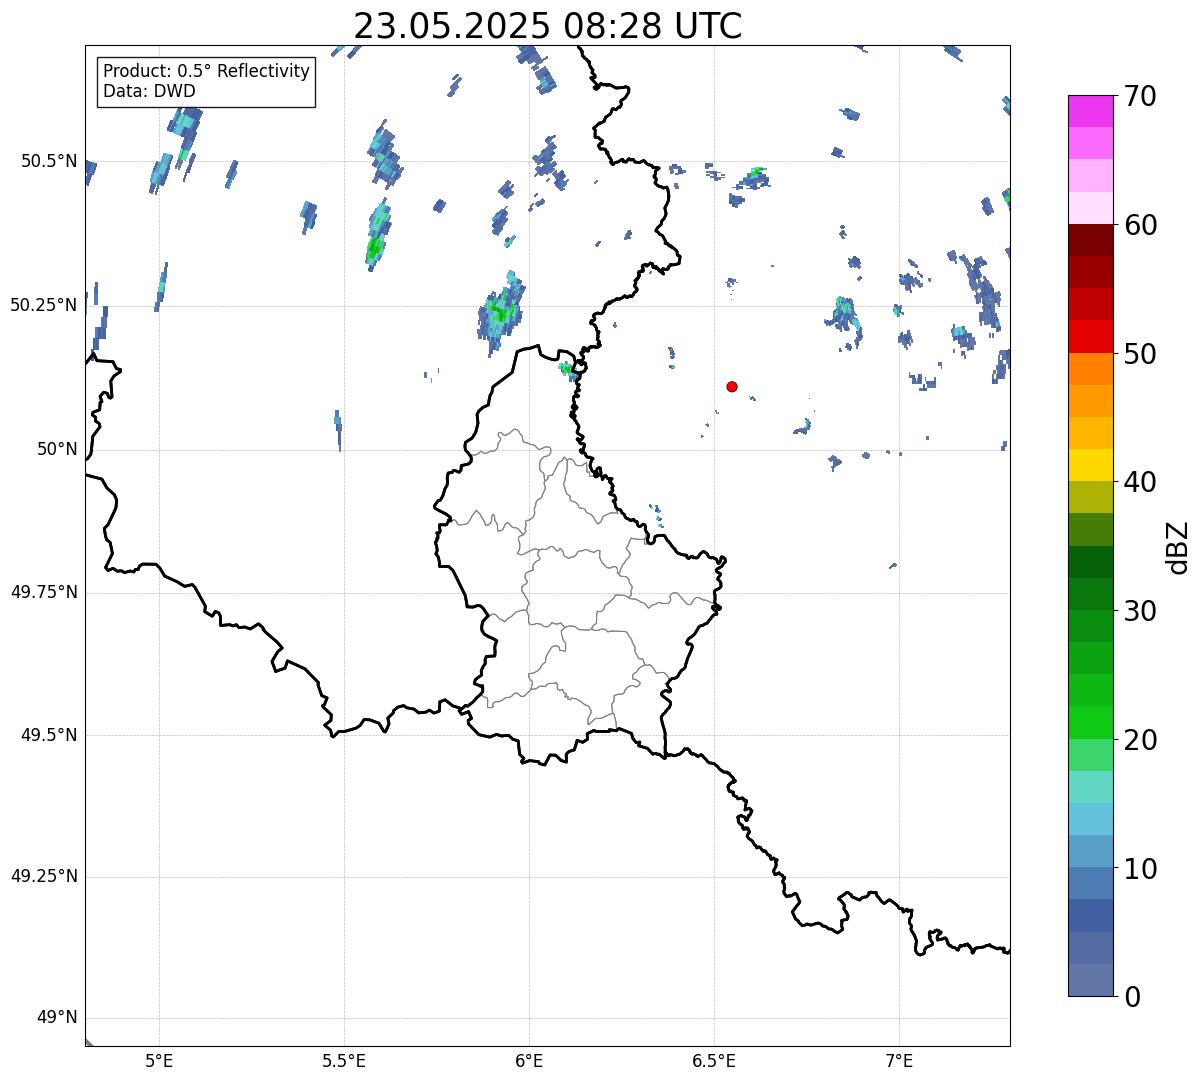Image resolution: width=1202 pixels, height=1081 pixels.
Task: Click the 'Data: DWD' label
Action: pyautogui.click(x=149, y=91)
